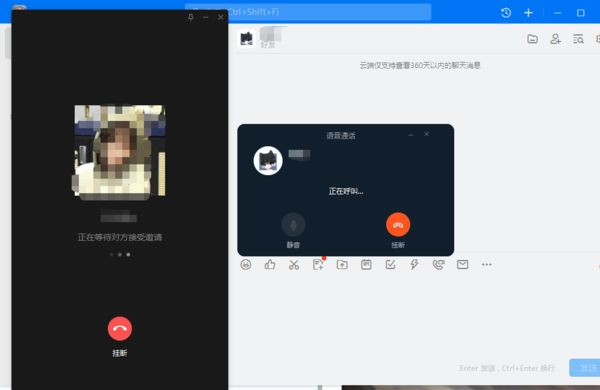Pin the black call window on top
The image size is (600, 390).
pyautogui.click(x=191, y=17)
